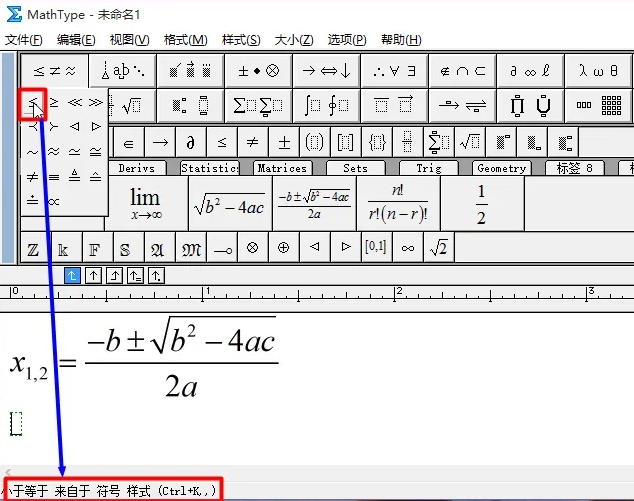Insert the much-less-than symbol
The width and height of the screenshot is (634, 501).
point(75,103)
